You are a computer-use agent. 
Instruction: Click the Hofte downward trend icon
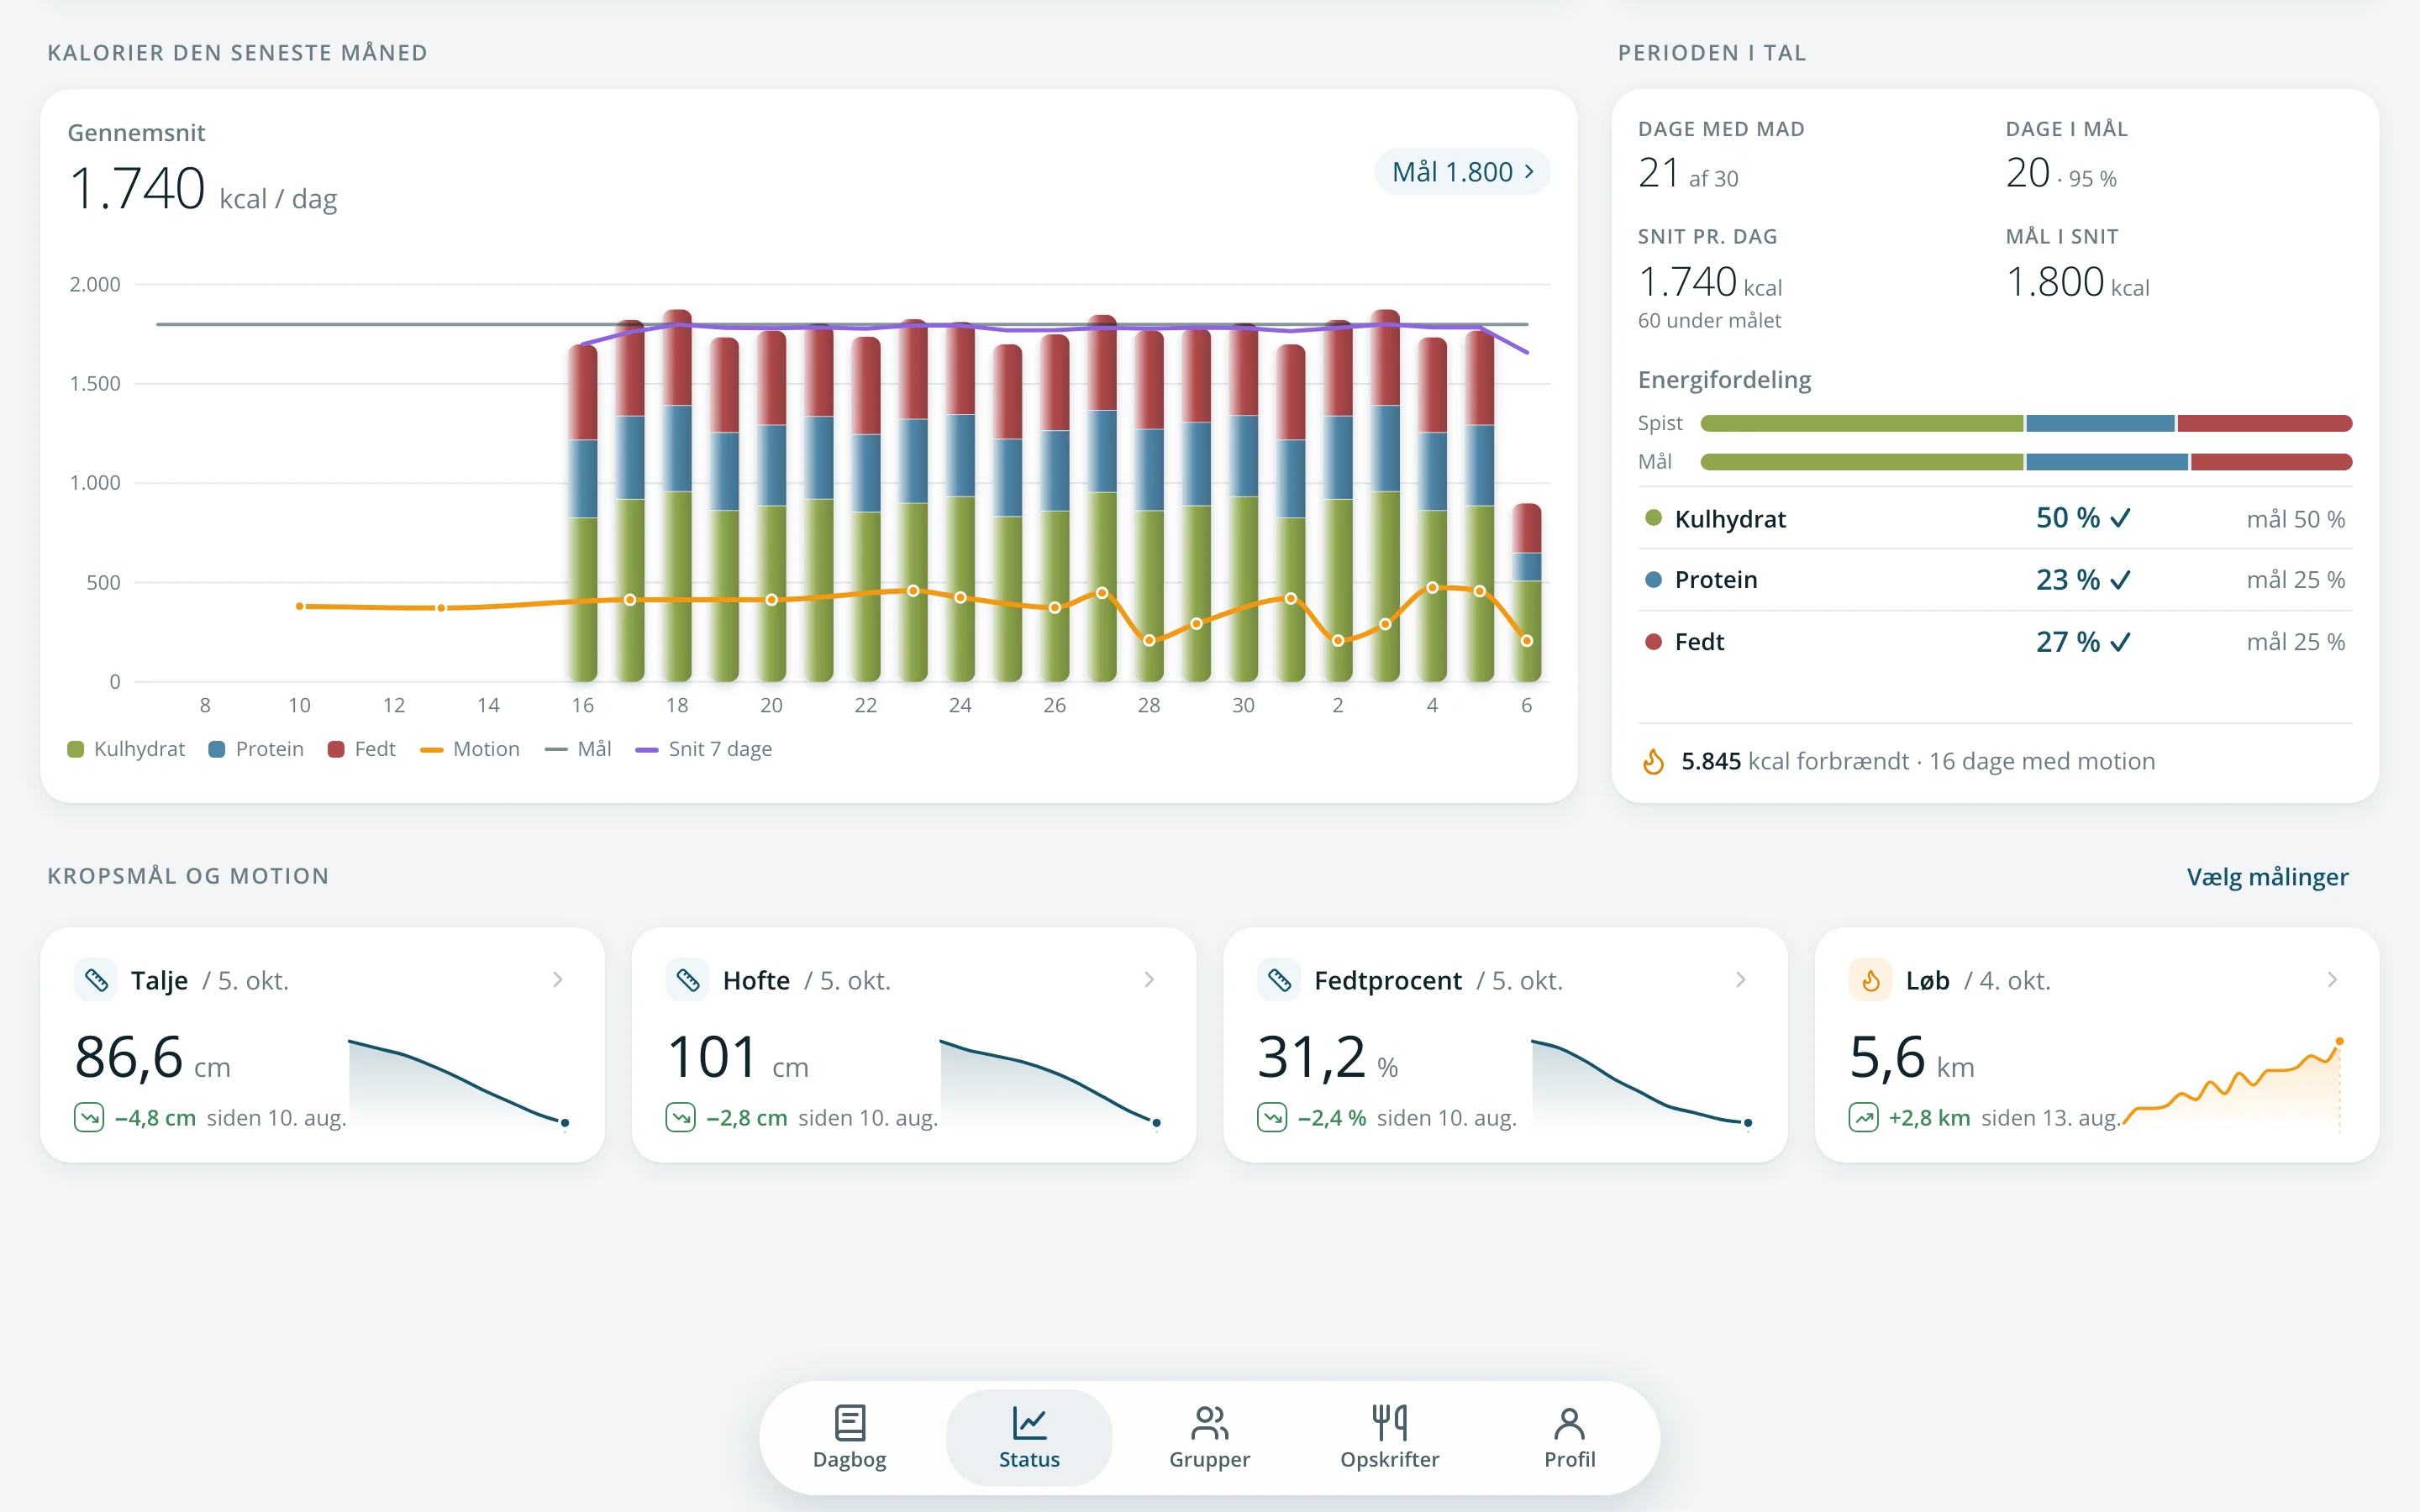(681, 1117)
